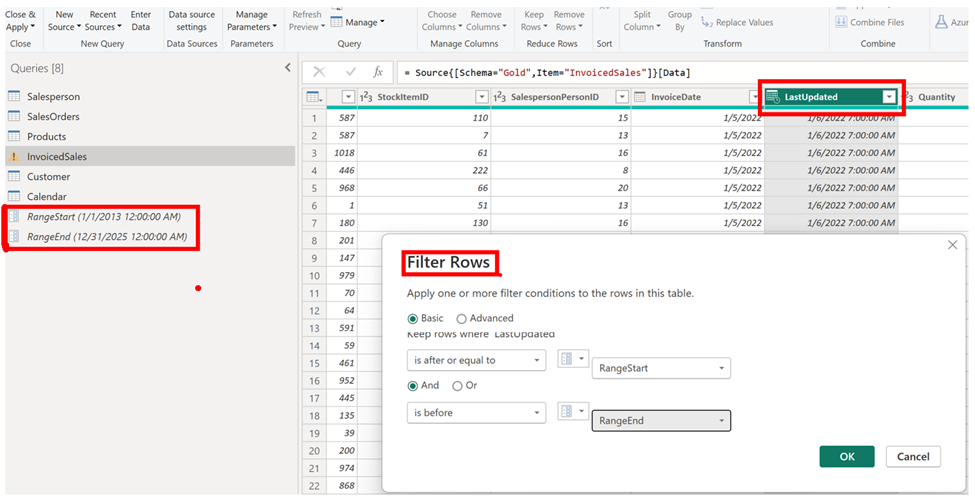
Task: Choose the And condition
Action: 412,386
